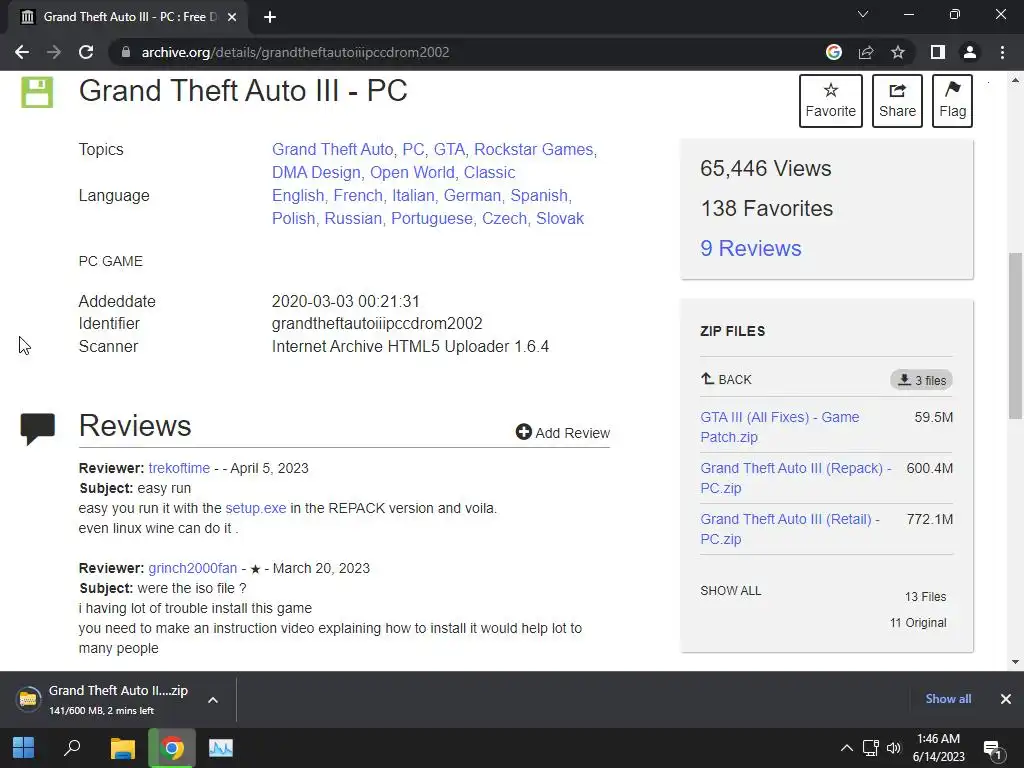Click the address bar URL field
The height and width of the screenshot is (768, 1024).
coord(470,52)
